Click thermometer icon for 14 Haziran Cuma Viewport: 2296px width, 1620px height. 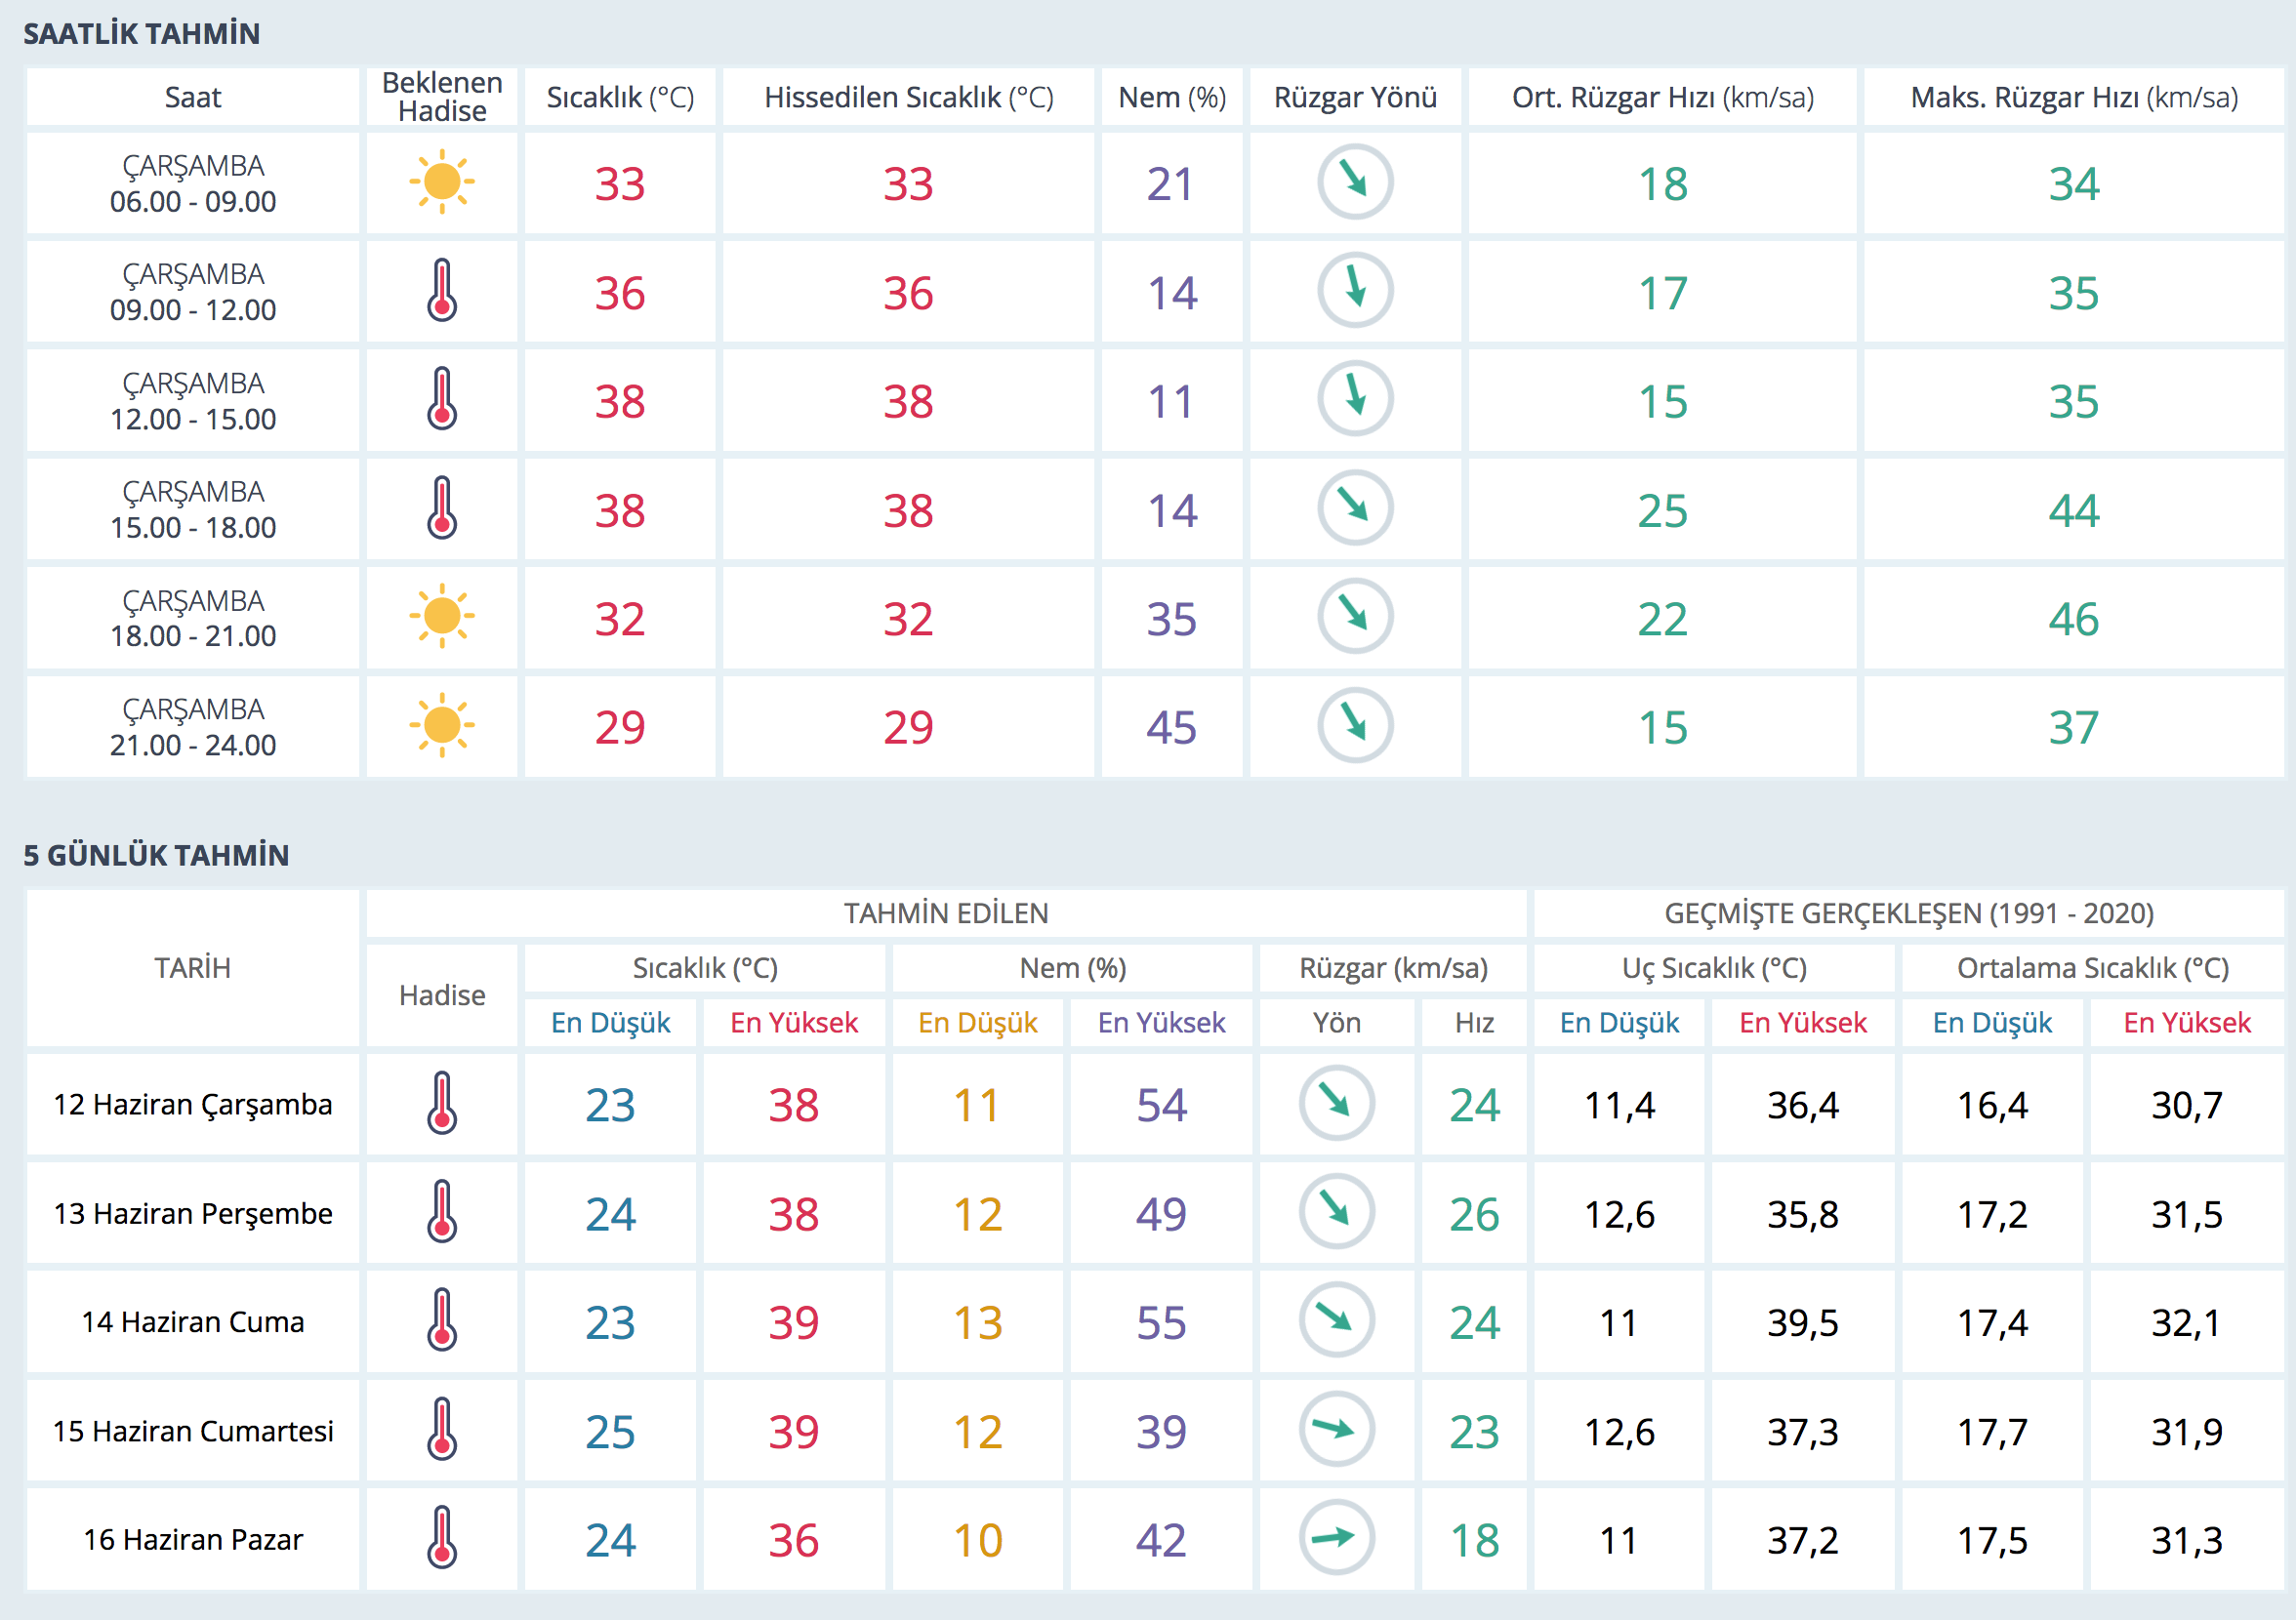[x=441, y=1320]
